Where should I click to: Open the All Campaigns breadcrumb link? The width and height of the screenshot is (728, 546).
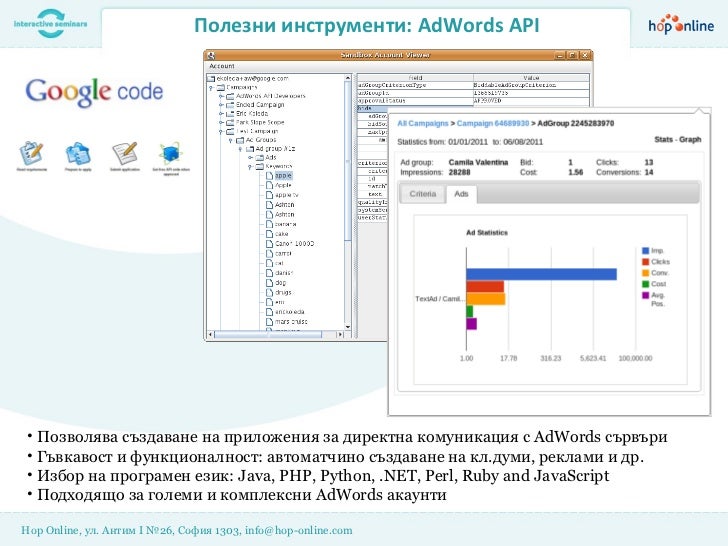click(422, 124)
